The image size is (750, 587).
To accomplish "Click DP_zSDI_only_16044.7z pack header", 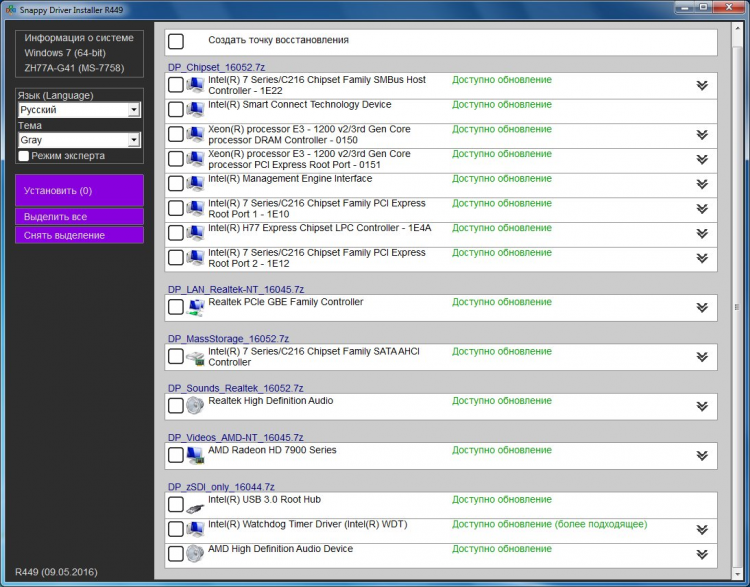I will tap(221, 487).
